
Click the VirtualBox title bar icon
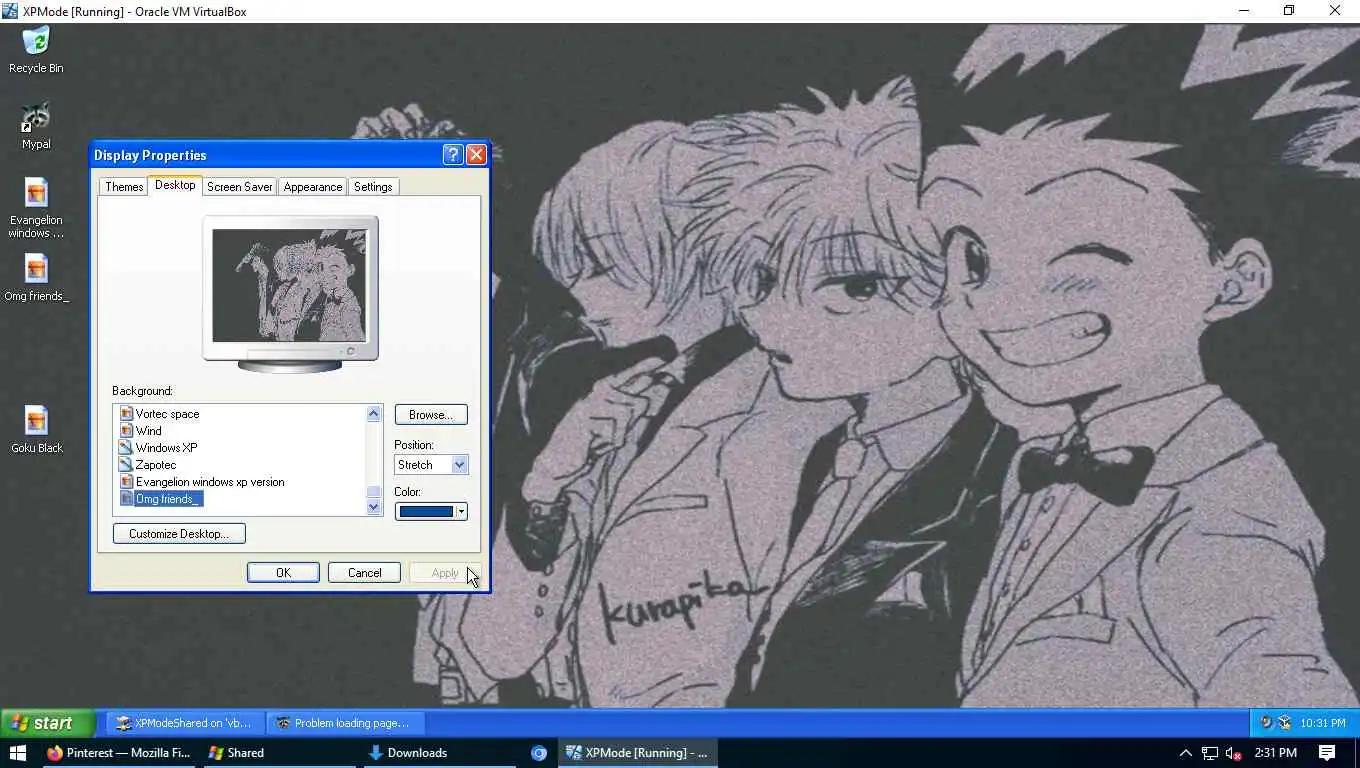[10, 11]
